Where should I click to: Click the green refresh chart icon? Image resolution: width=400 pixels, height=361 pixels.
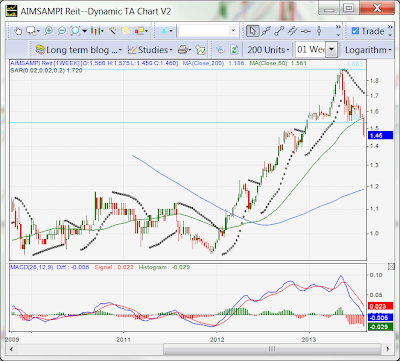pyautogui.click(x=234, y=50)
